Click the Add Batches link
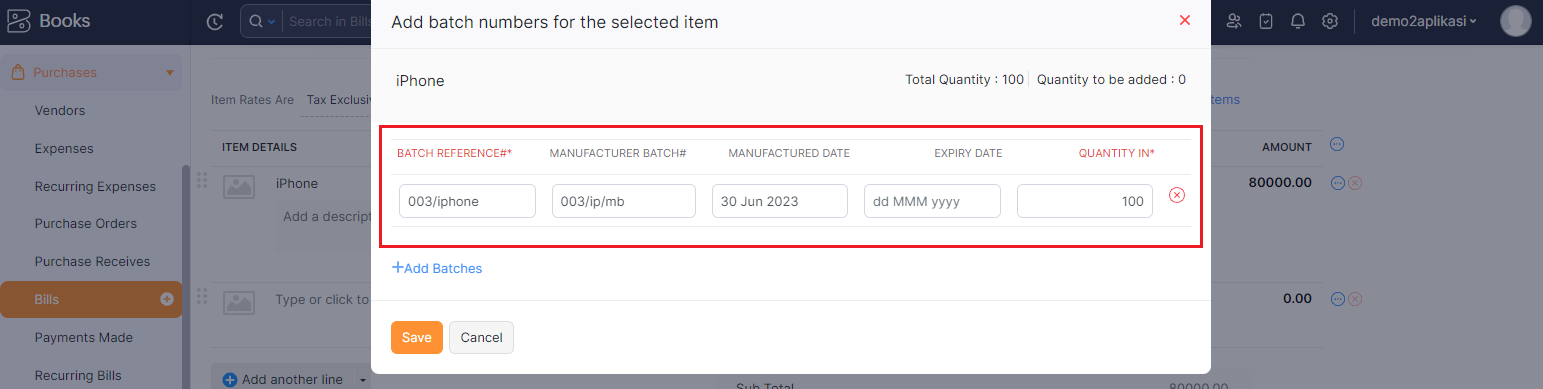 (x=437, y=268)
